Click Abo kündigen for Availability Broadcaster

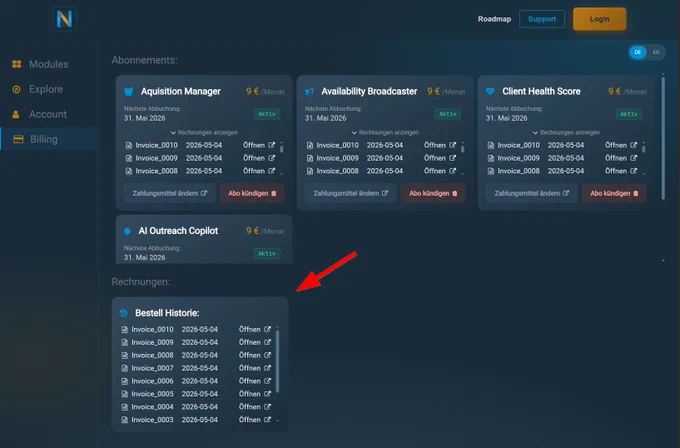tap(433, 193)
